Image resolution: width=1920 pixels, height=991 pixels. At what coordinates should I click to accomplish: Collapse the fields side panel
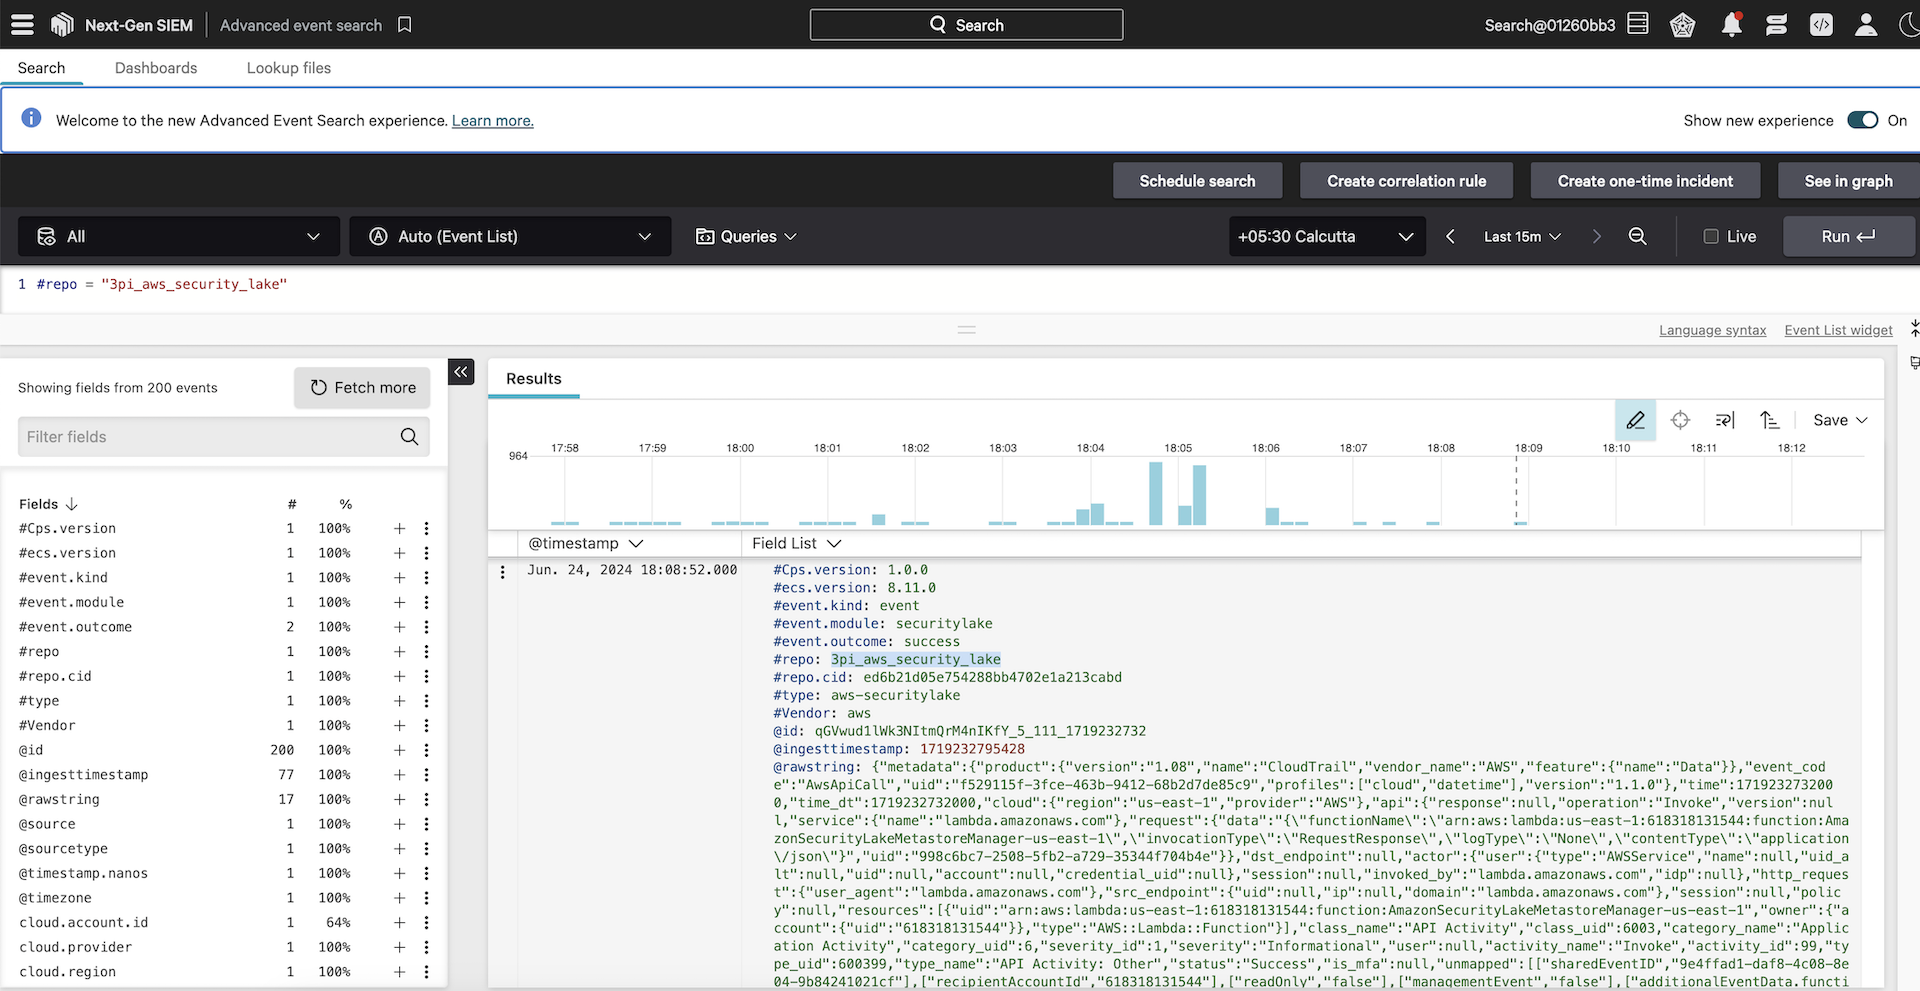pyautogui.click(x=461, y=372)
